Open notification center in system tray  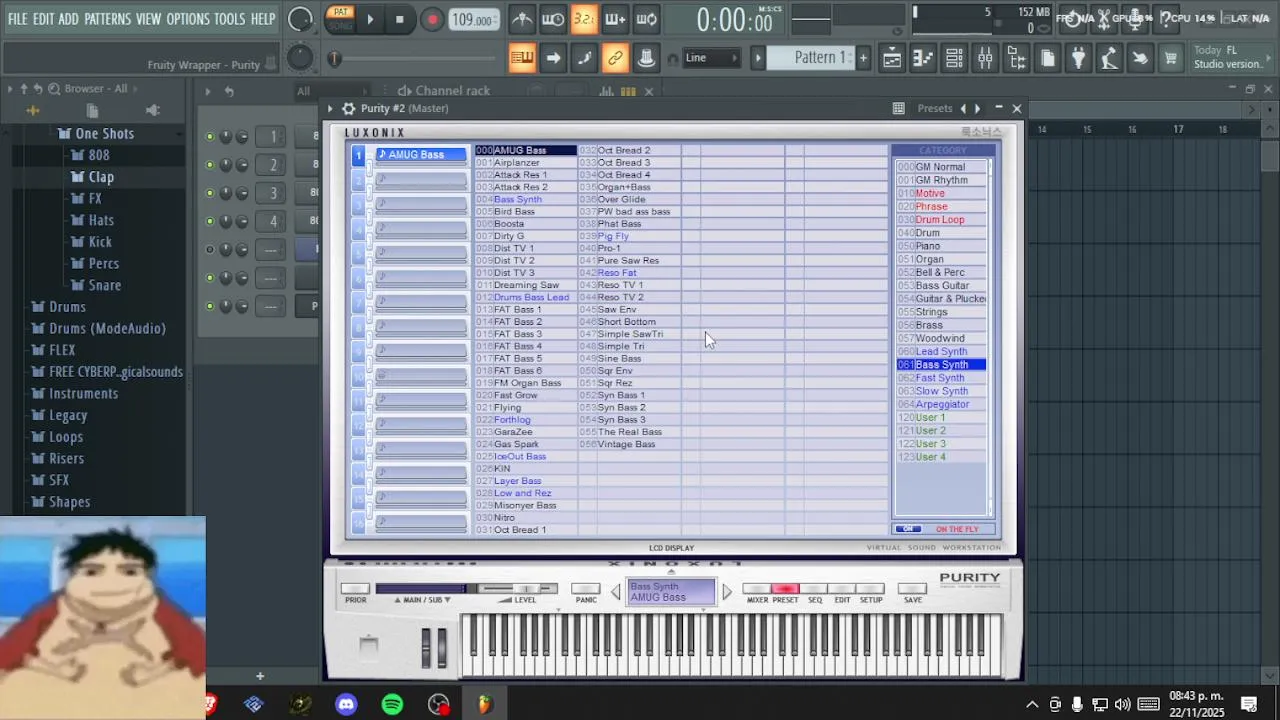(1249, 705)
